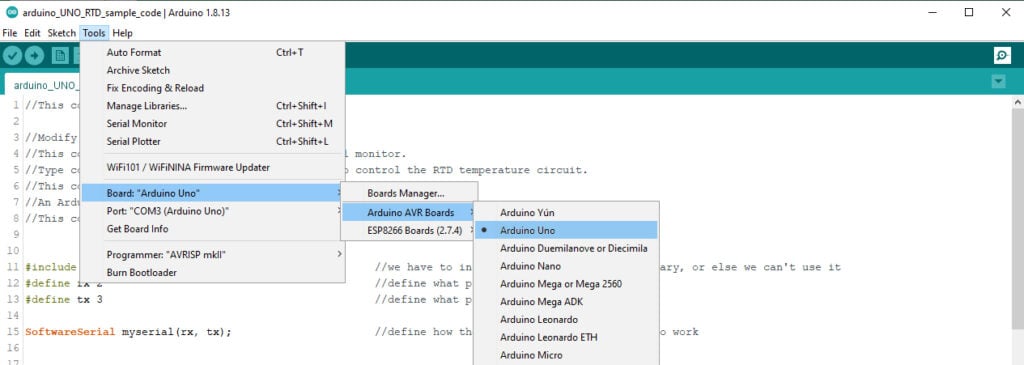Open the Serial Monitor magnifier icon
Image resolution: width=1024 pixels, height=365 pixels.
(1002, 56)
